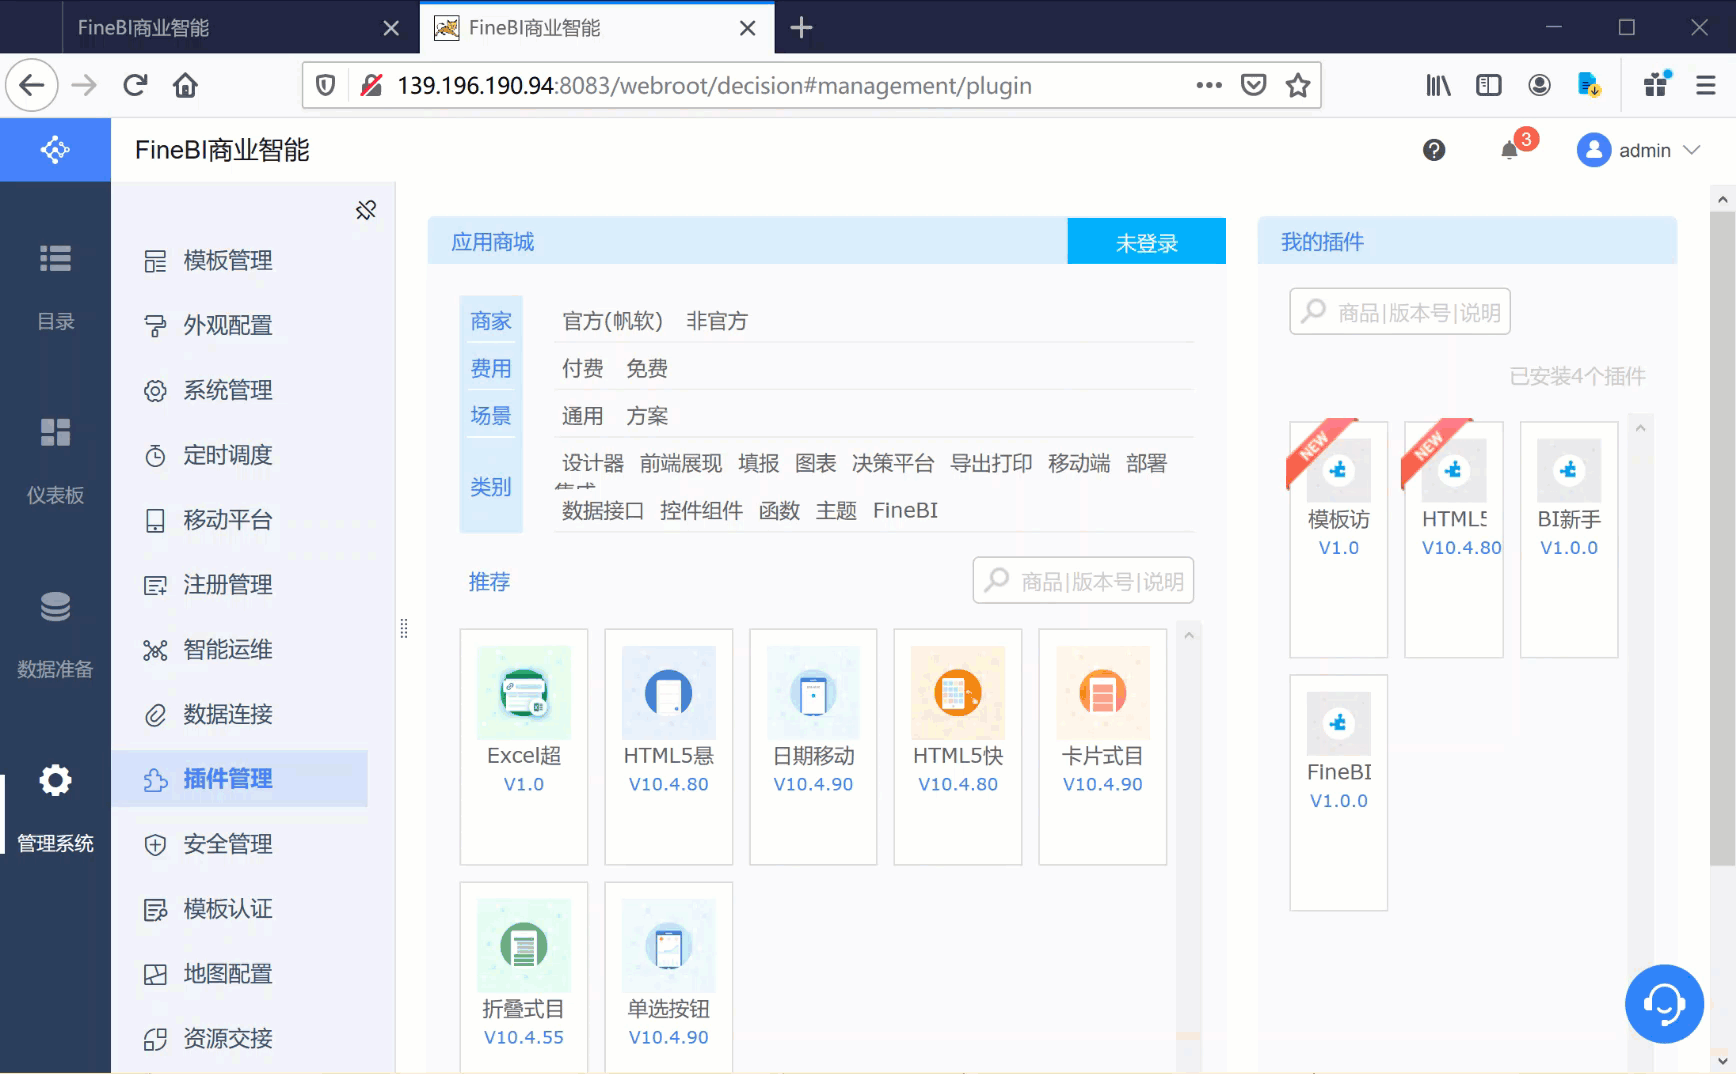Image resolution: width=1736 pixels, height=1074 pixels.
Task: Click the admin user avatar icon
Action: pyautogui.click(x=1594, y=150)
